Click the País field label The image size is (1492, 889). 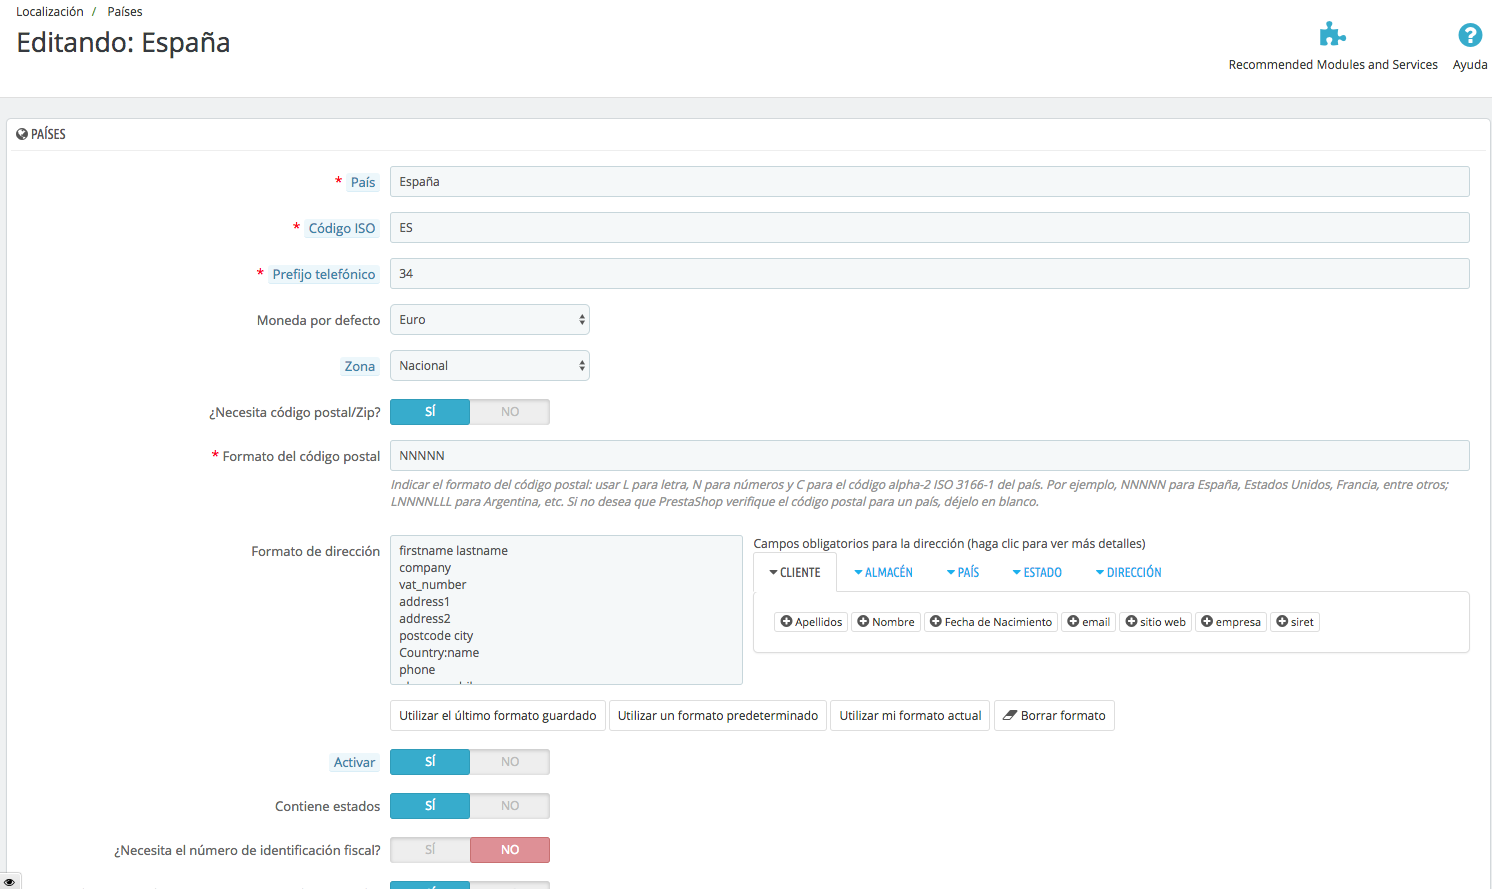(x=363, y=182)
